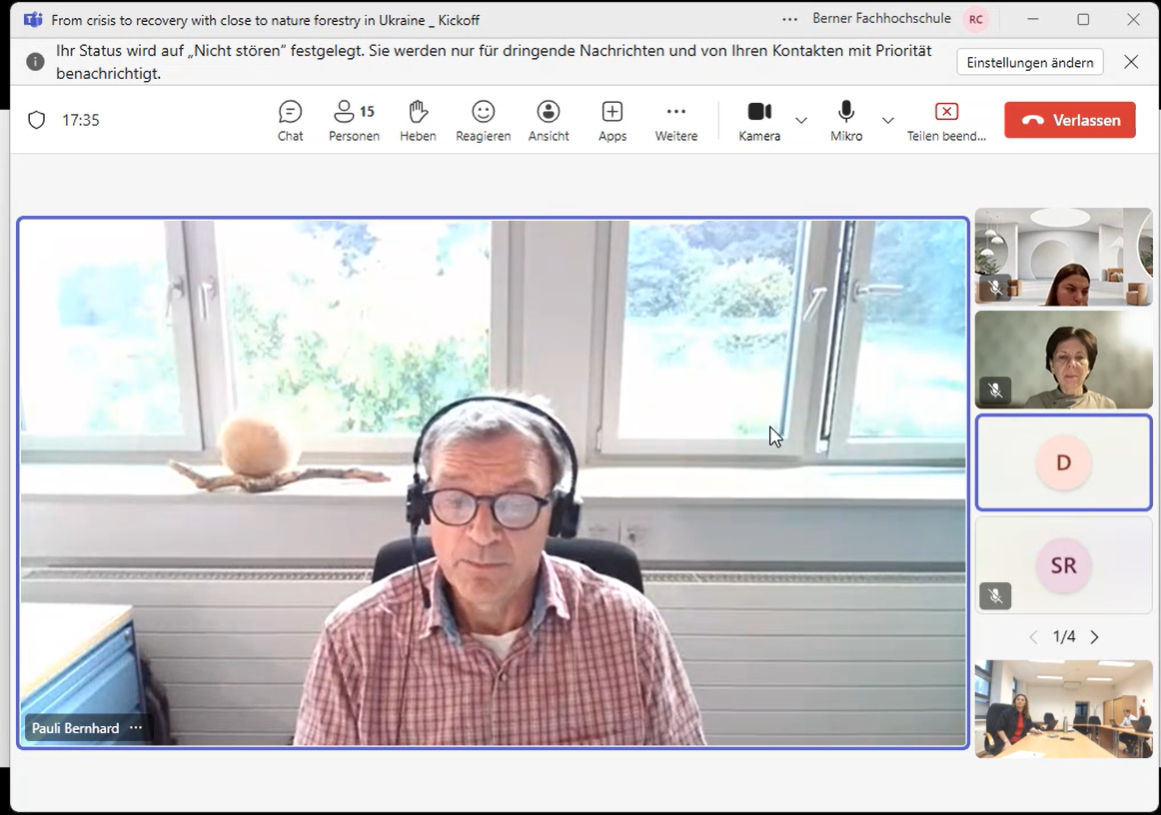Viewport: 1161px width, 815px height.
Task: Click the shield security icon
Action: pos(37,120)
